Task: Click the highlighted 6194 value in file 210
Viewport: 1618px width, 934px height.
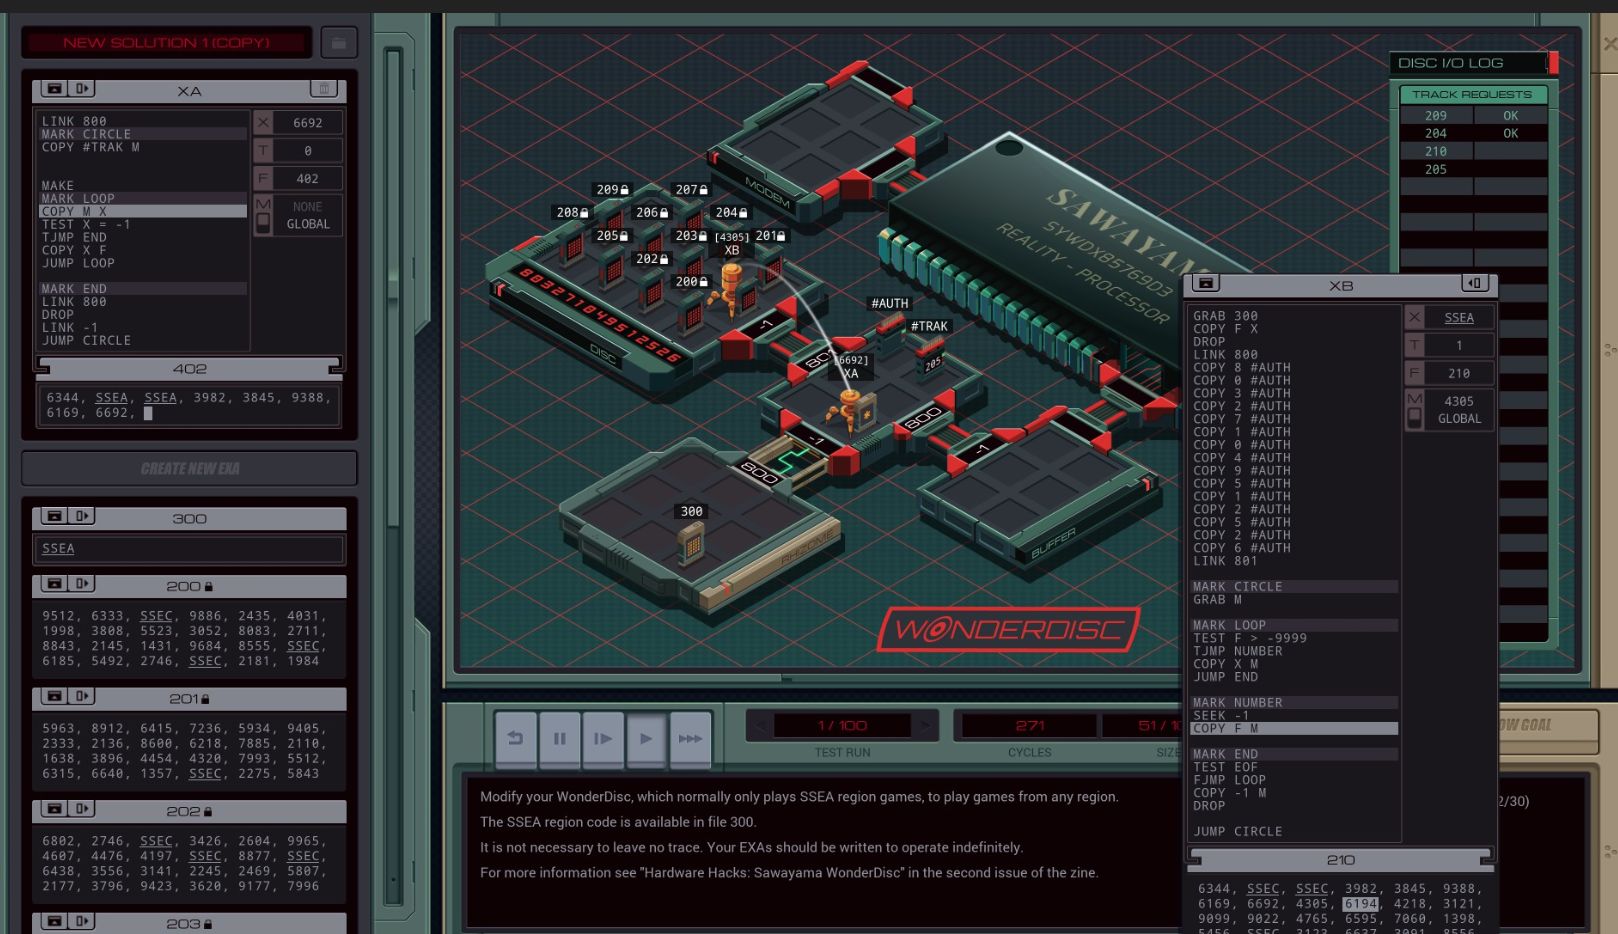Action: point(1360,904)
